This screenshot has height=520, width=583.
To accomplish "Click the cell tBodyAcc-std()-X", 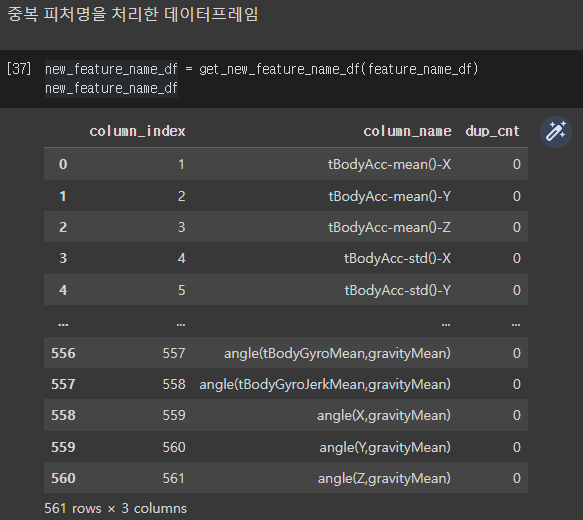I will [x=397, y=258].
